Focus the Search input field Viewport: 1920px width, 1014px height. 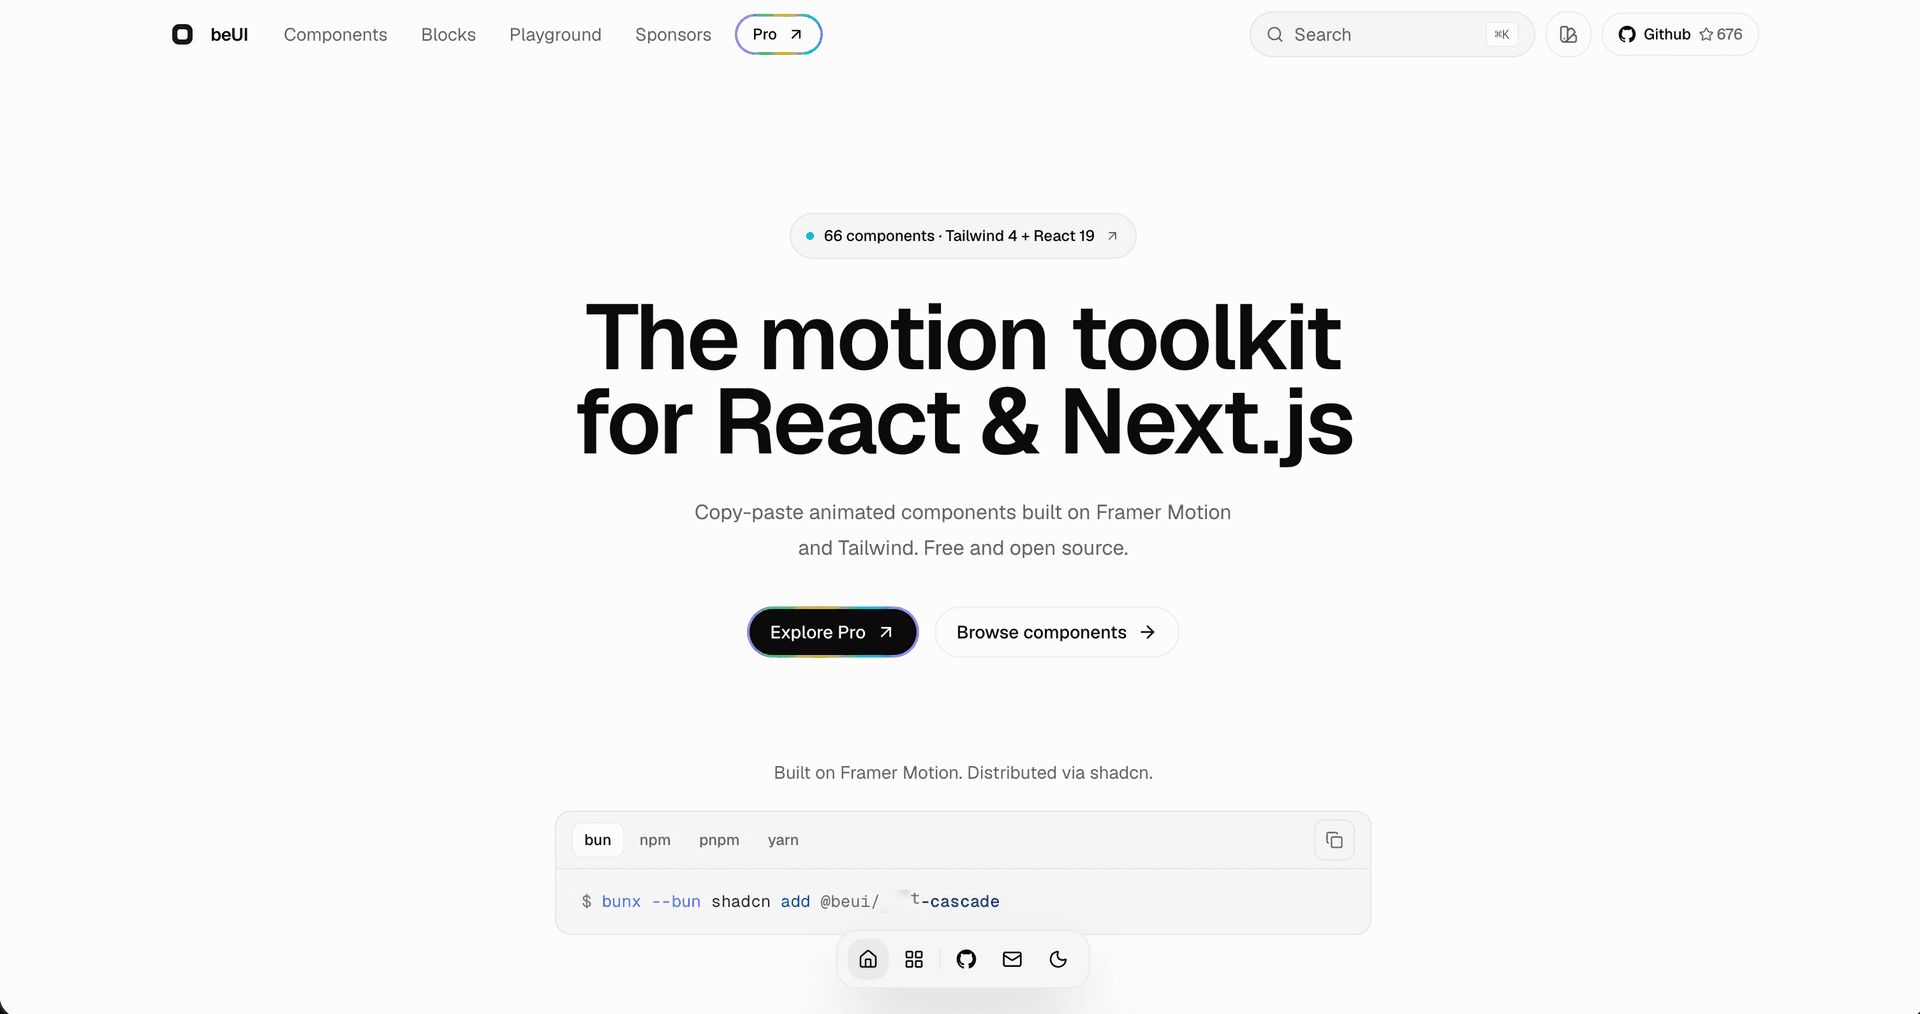point(1391,34)
